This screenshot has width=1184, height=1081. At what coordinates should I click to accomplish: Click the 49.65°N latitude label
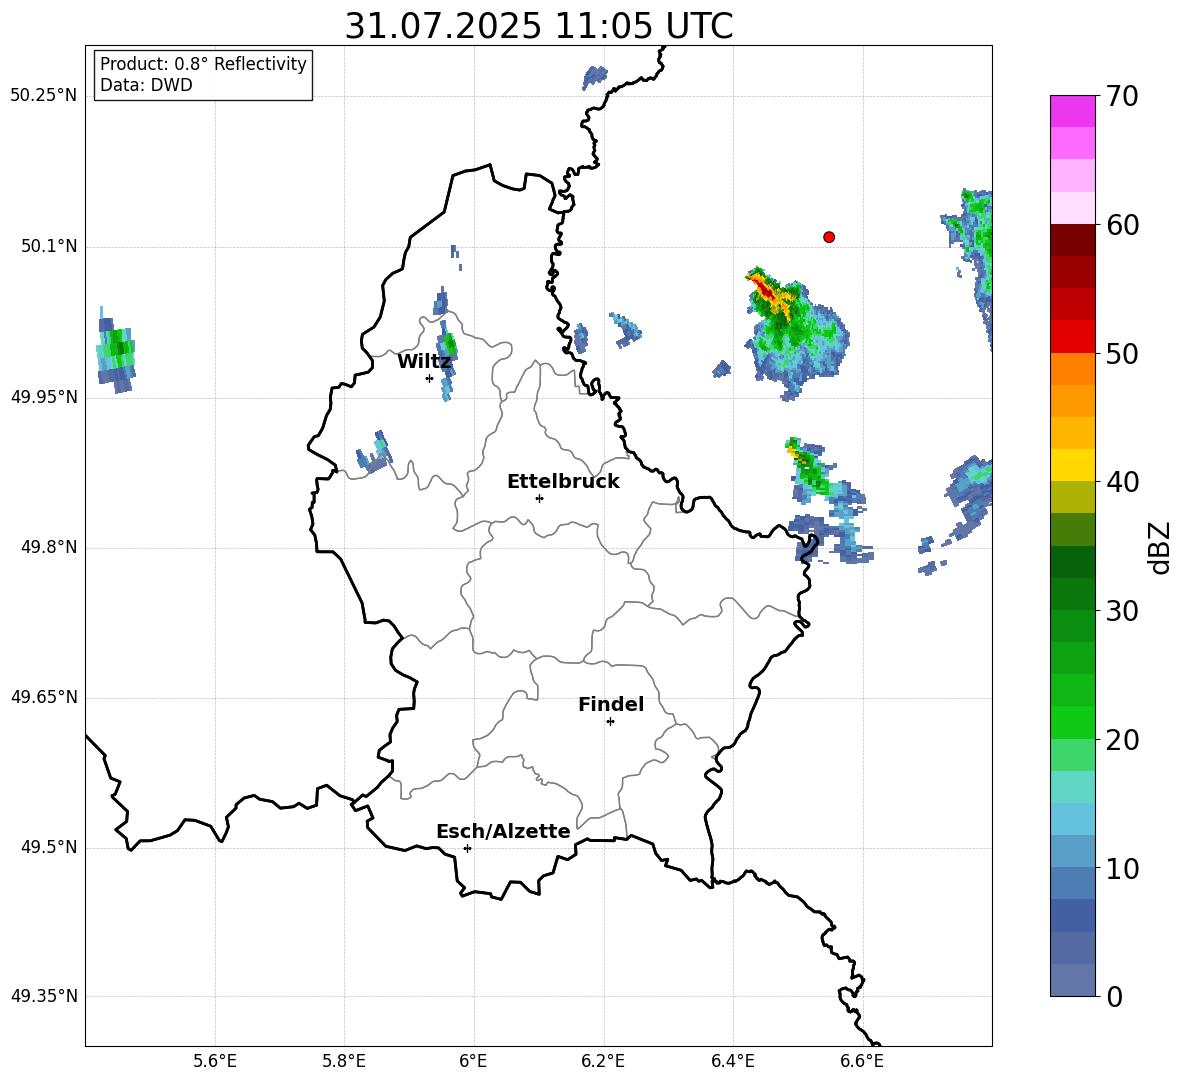click(44, 697)
